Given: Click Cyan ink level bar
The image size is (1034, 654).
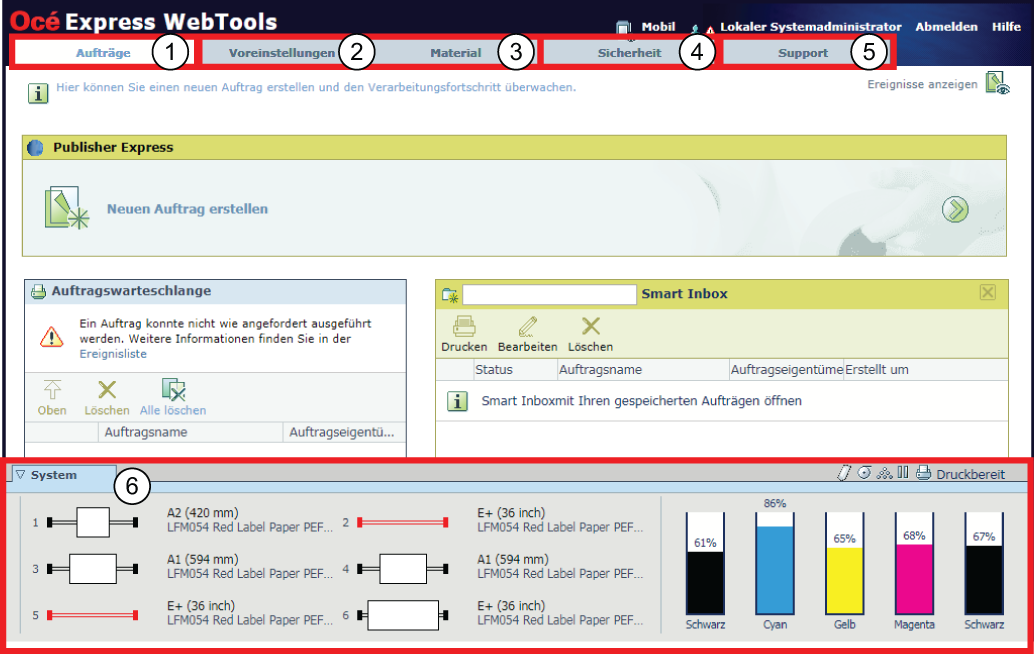Looking at the screenshot, I should [x=775, y=564].
